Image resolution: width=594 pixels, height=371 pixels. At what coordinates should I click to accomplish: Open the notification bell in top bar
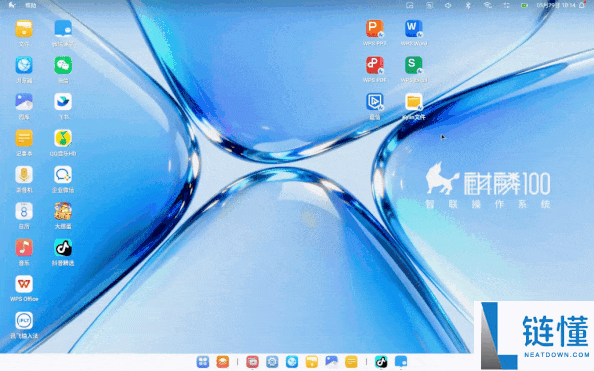(x=582, y=5)
